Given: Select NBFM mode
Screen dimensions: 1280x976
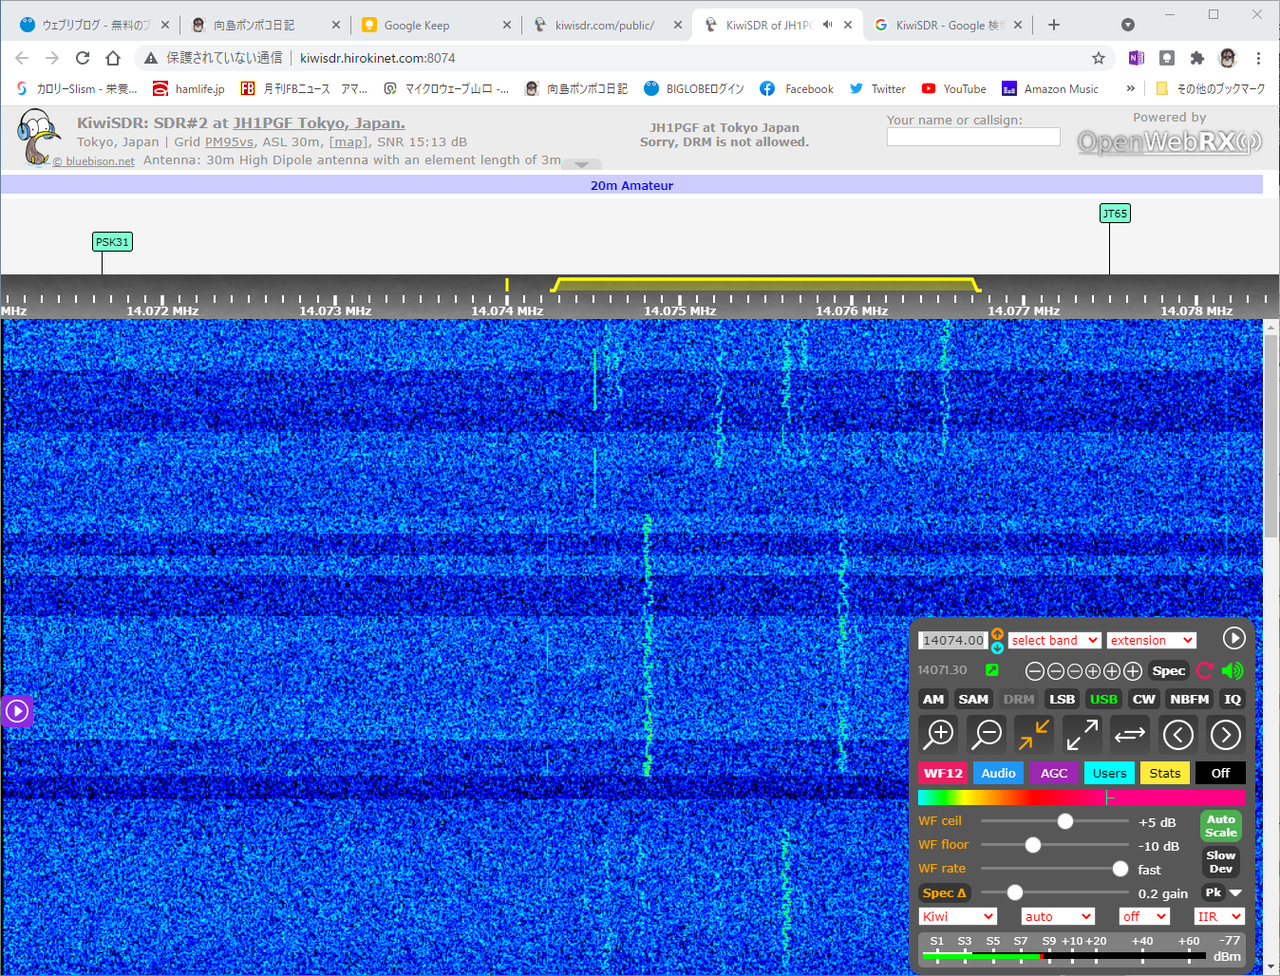Looking at the screenshot, I should 1190,699.
